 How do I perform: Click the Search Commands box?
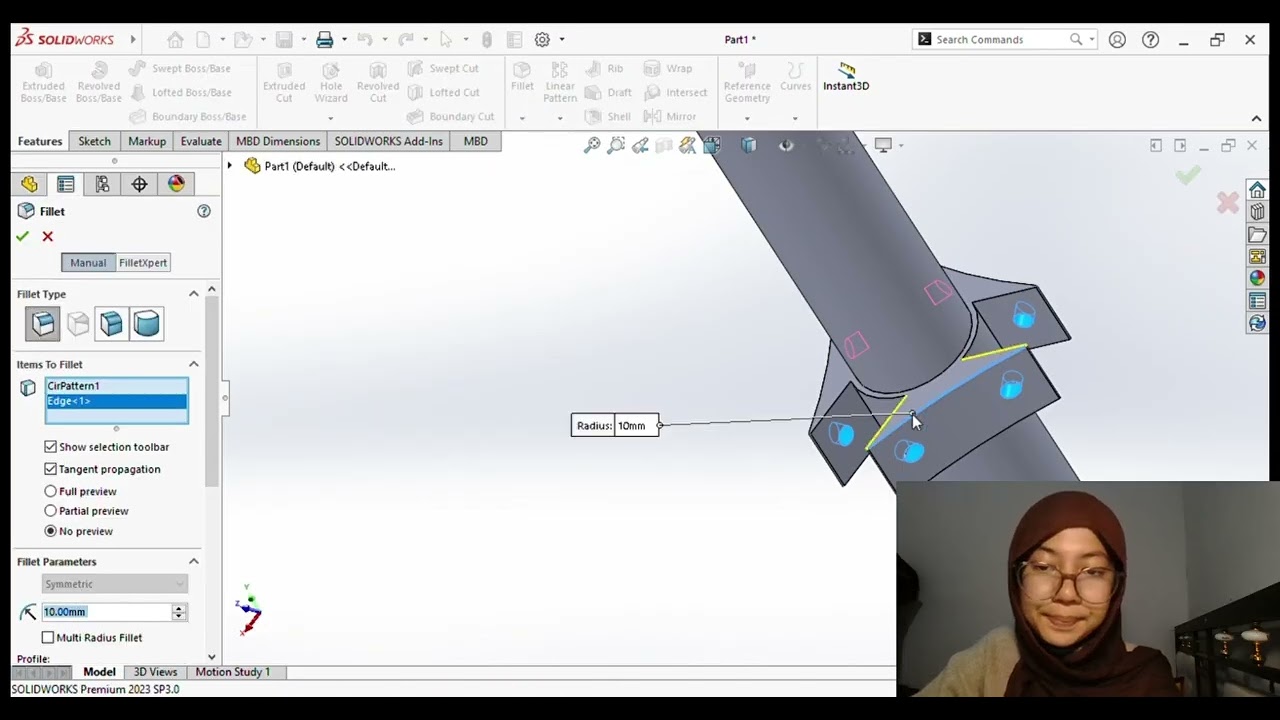coord(1004,40)
